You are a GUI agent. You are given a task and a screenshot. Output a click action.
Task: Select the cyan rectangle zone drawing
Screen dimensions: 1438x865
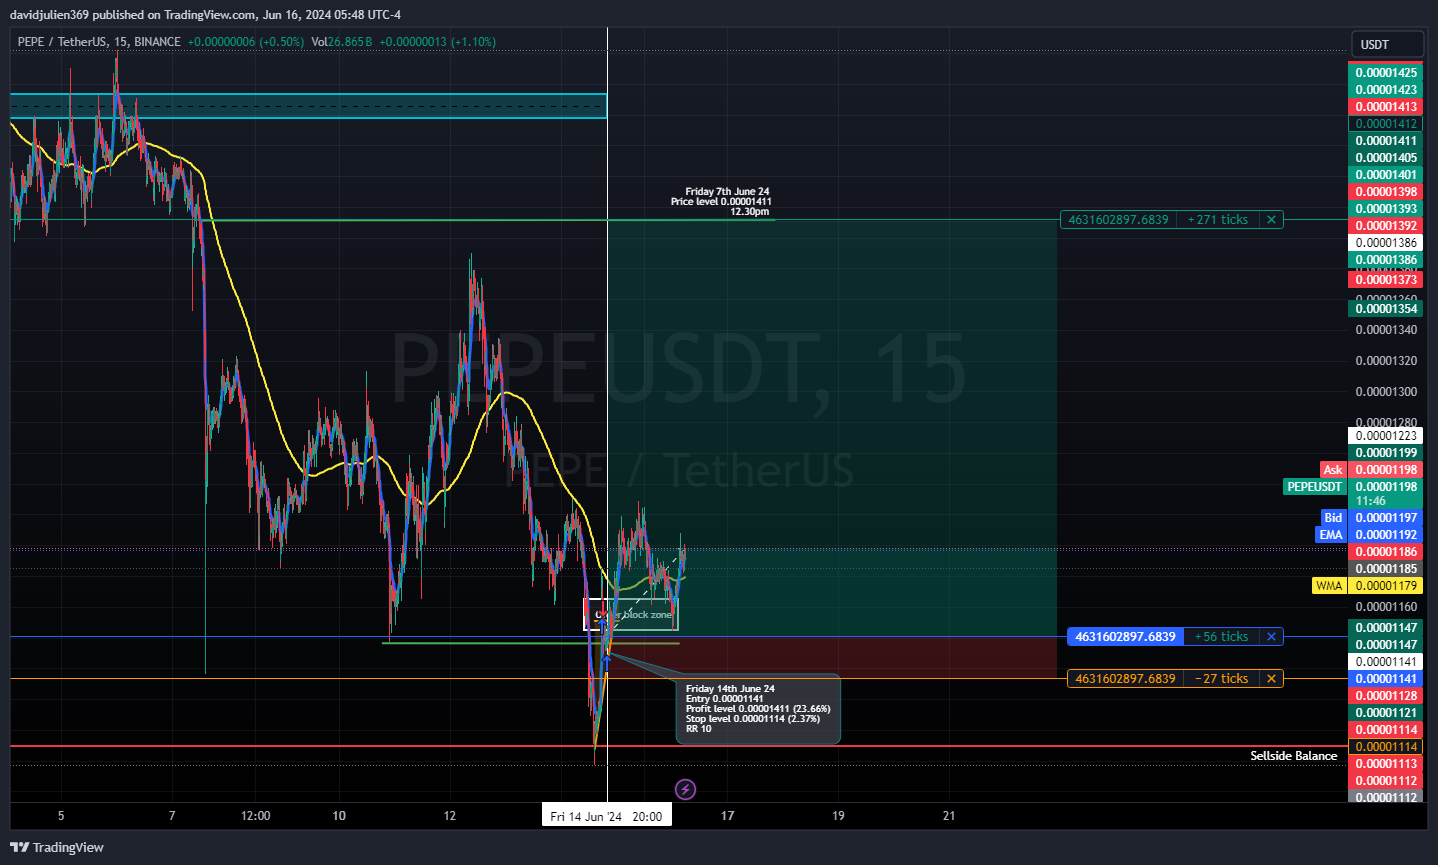coord(308,106)
